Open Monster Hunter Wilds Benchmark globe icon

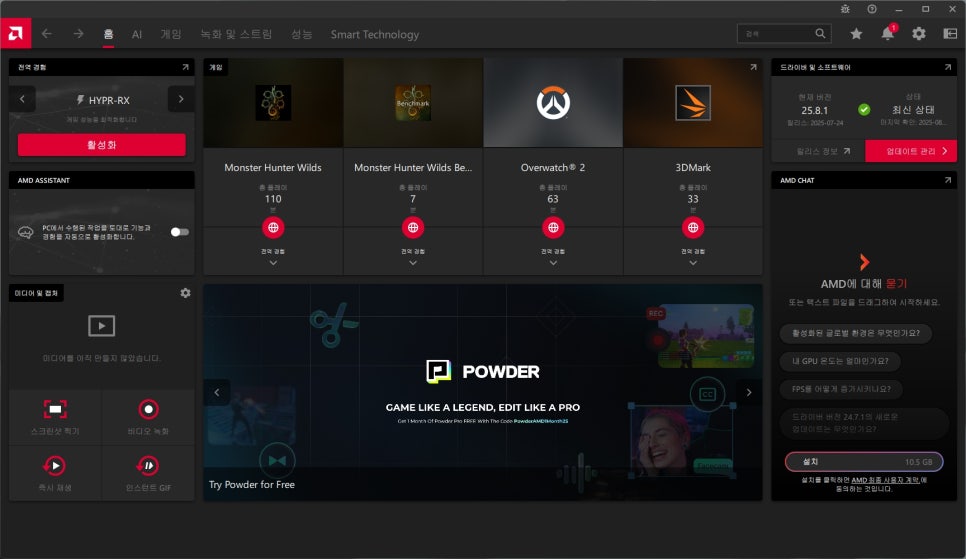point(413,227)
